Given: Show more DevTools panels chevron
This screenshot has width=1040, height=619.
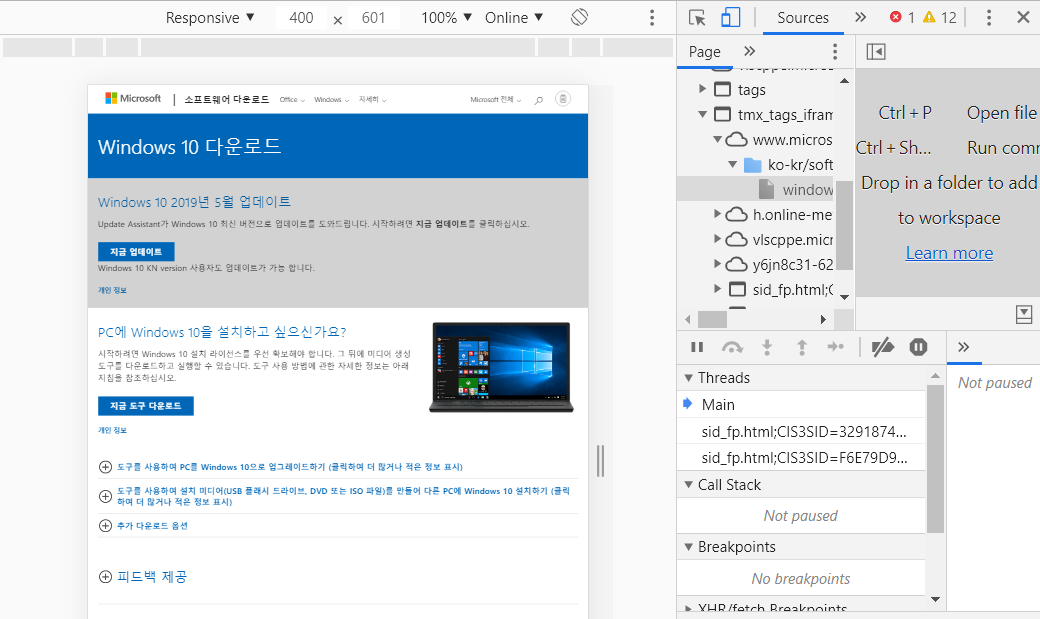Looking at the screenshot, I should (860, 17).
